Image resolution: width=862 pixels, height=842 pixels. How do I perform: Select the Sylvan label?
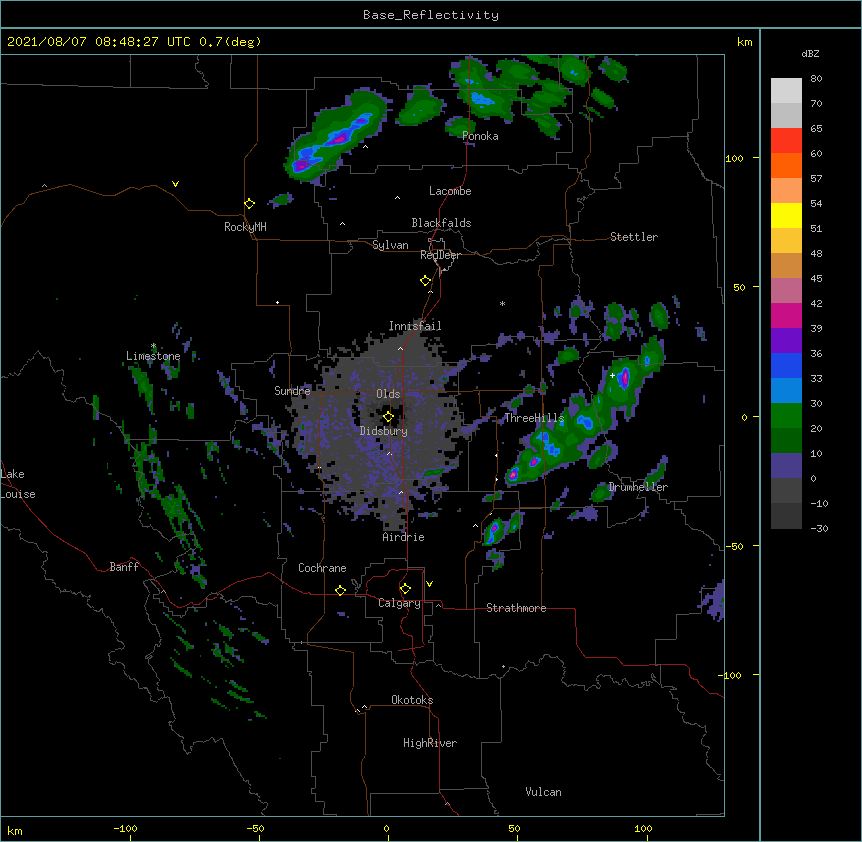(390, 245)
